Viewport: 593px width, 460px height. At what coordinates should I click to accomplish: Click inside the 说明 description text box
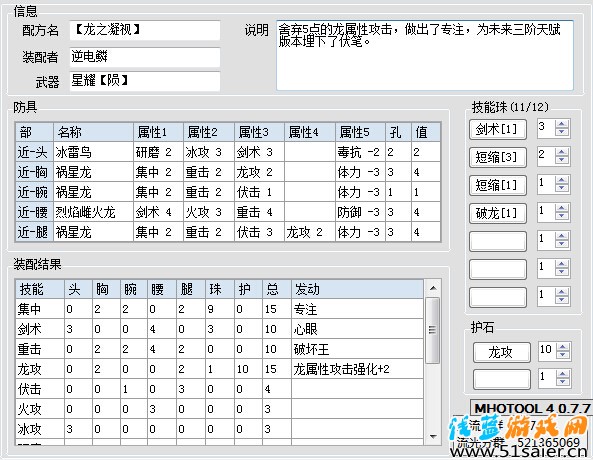(x=425, y=55)
